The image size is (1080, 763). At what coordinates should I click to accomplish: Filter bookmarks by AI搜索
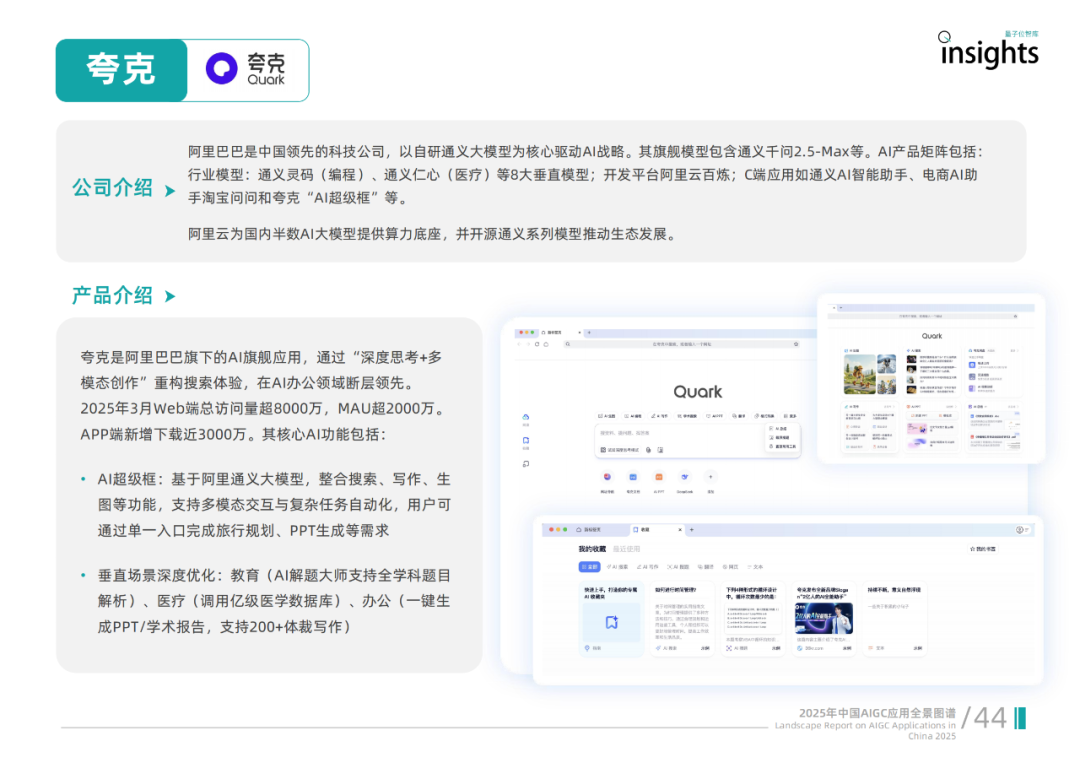point(618,567)
